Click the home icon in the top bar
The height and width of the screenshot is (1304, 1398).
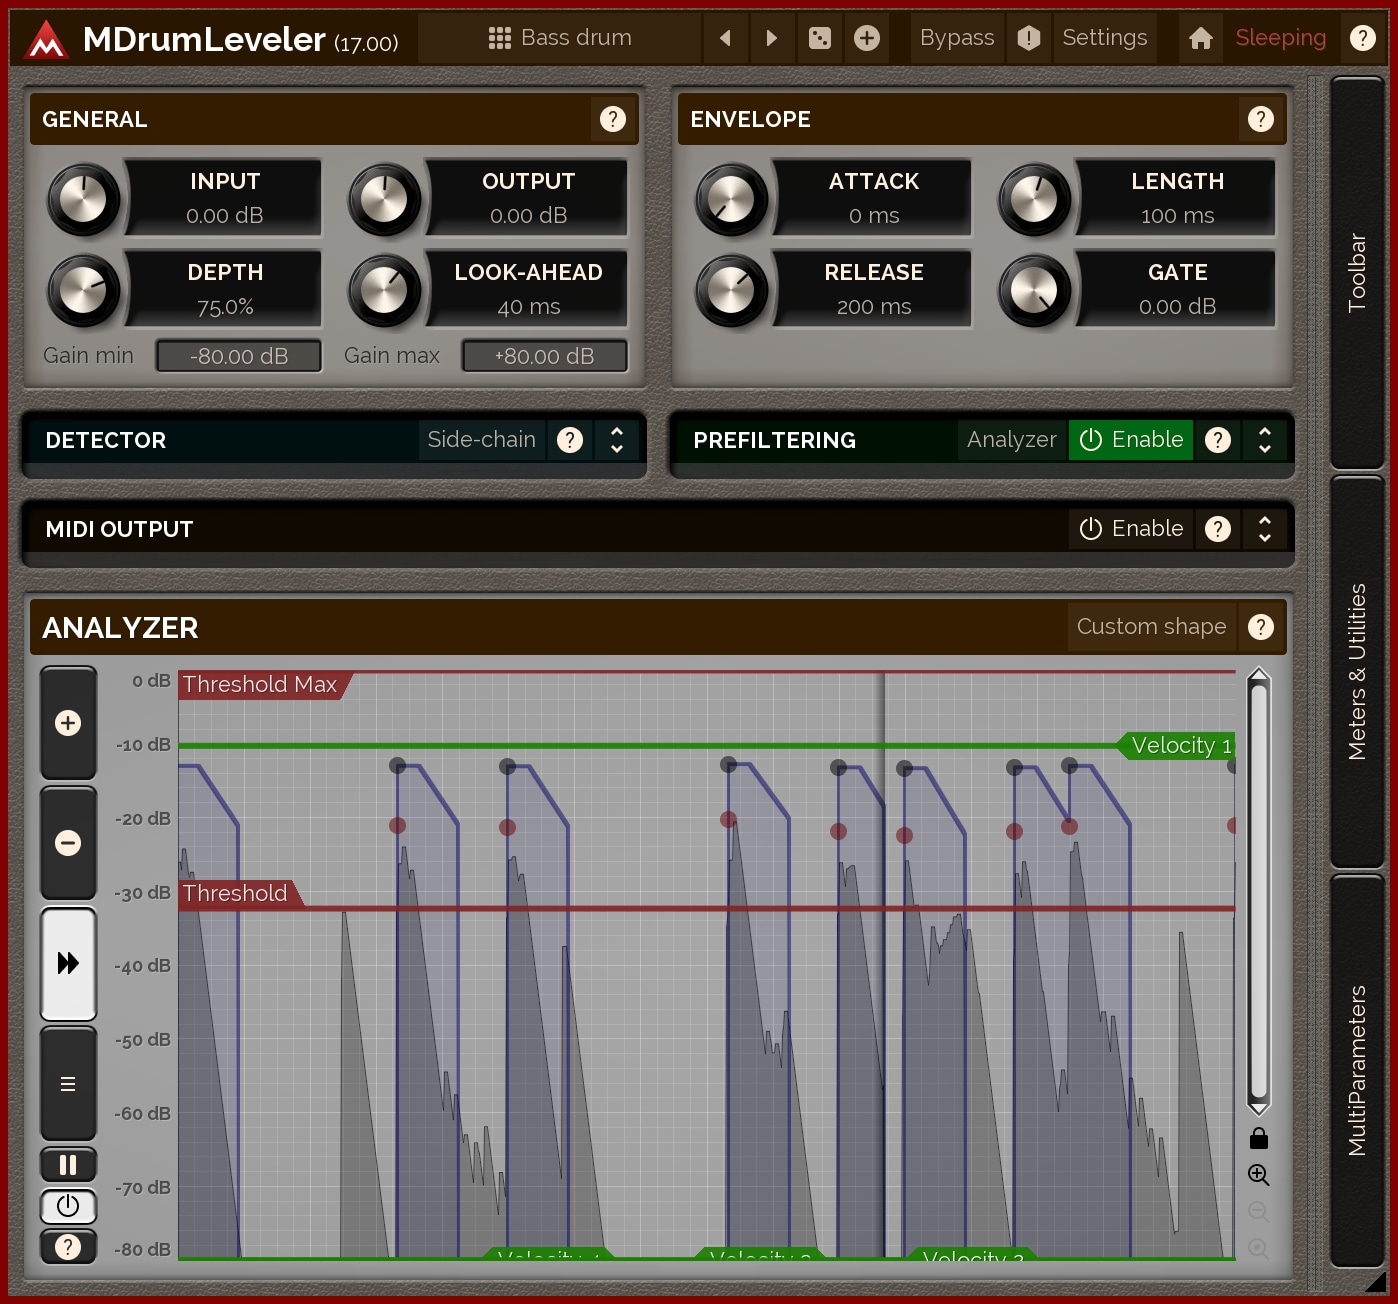pos(1200,38)
